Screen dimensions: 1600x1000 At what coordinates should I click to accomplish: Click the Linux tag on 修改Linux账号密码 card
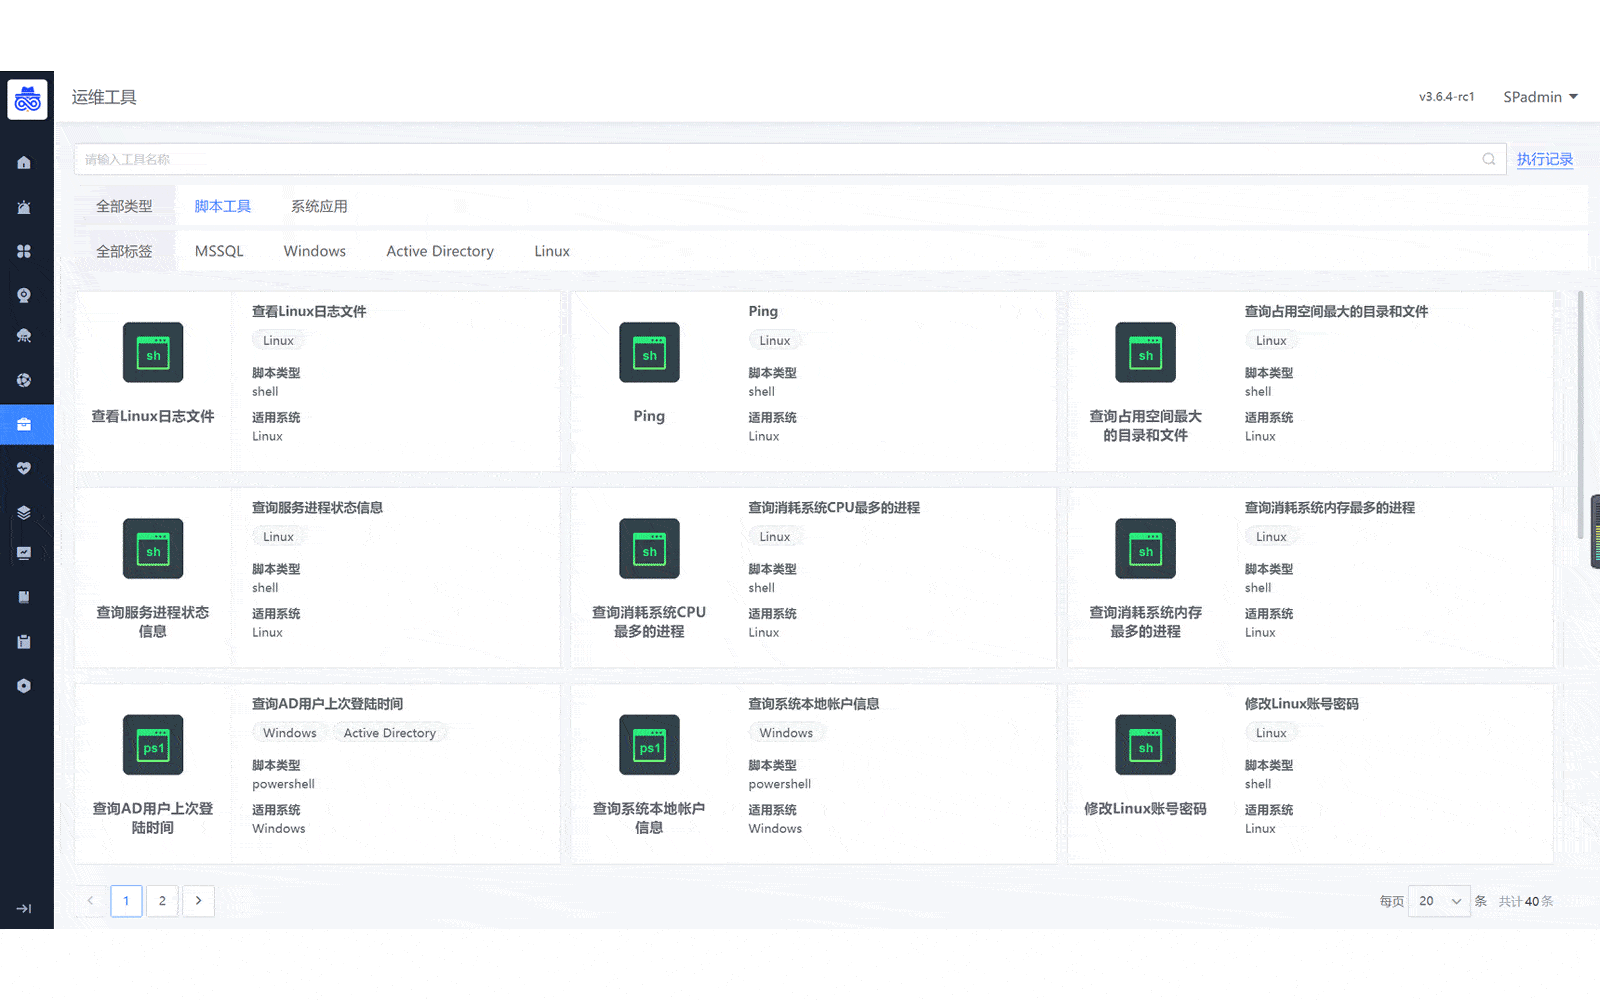[1271, 733]
